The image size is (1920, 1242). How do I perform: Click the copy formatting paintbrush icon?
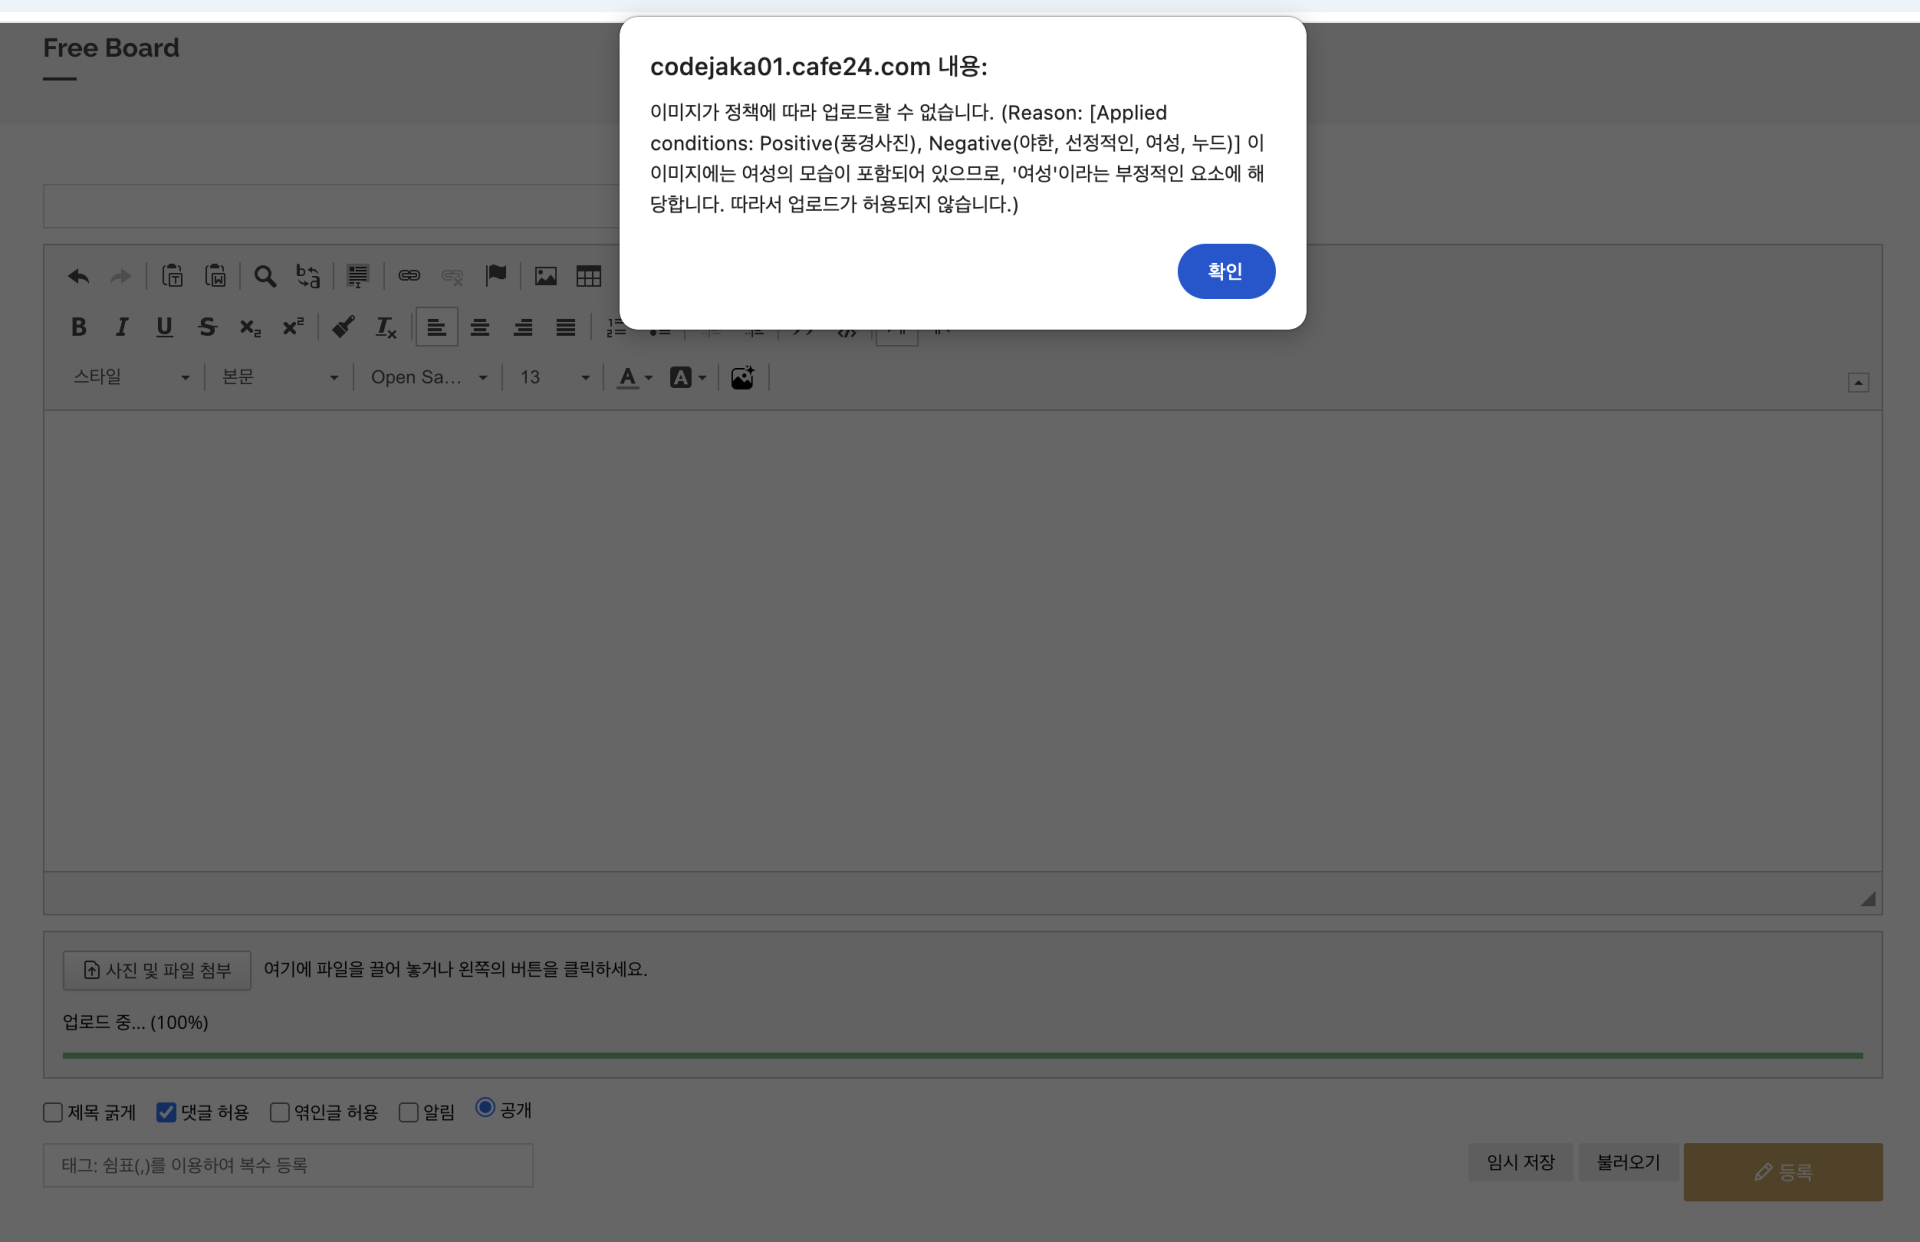[343, 327]
